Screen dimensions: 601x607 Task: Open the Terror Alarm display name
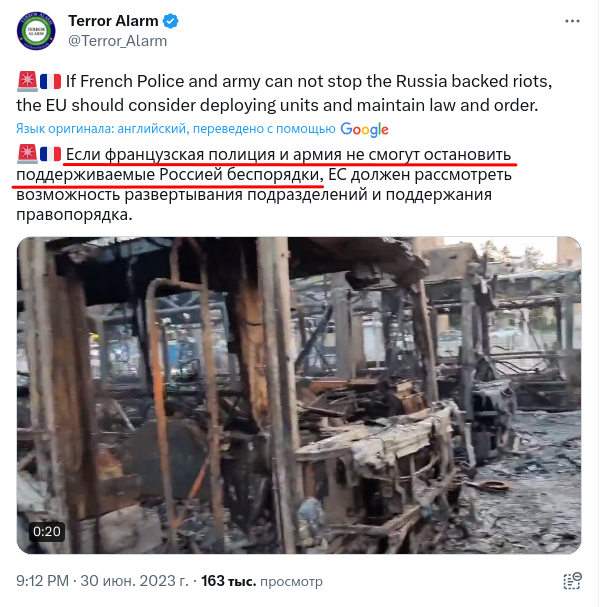pos(113,21)
